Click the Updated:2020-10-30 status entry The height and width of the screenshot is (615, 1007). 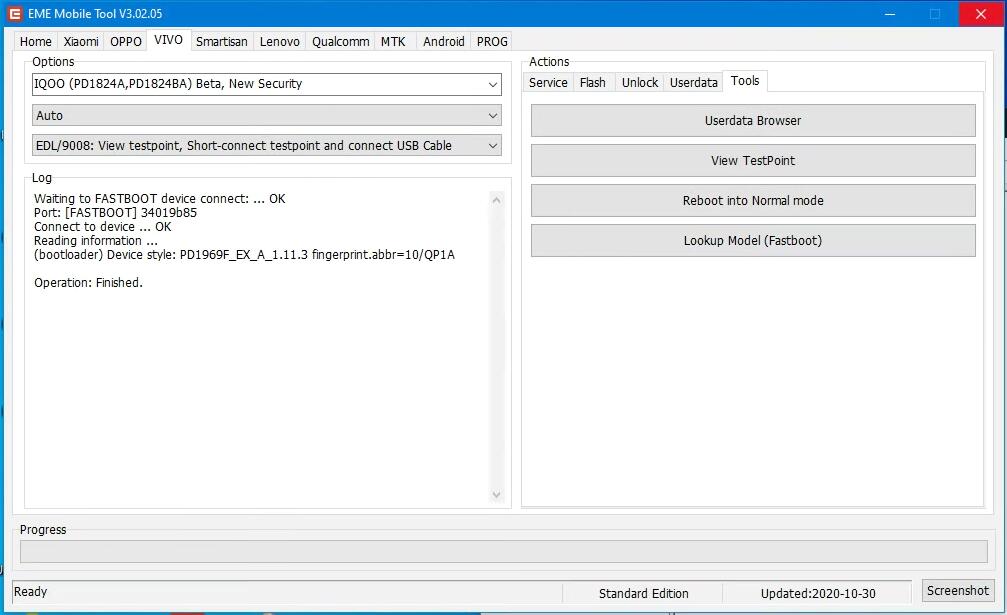(818, 593)
